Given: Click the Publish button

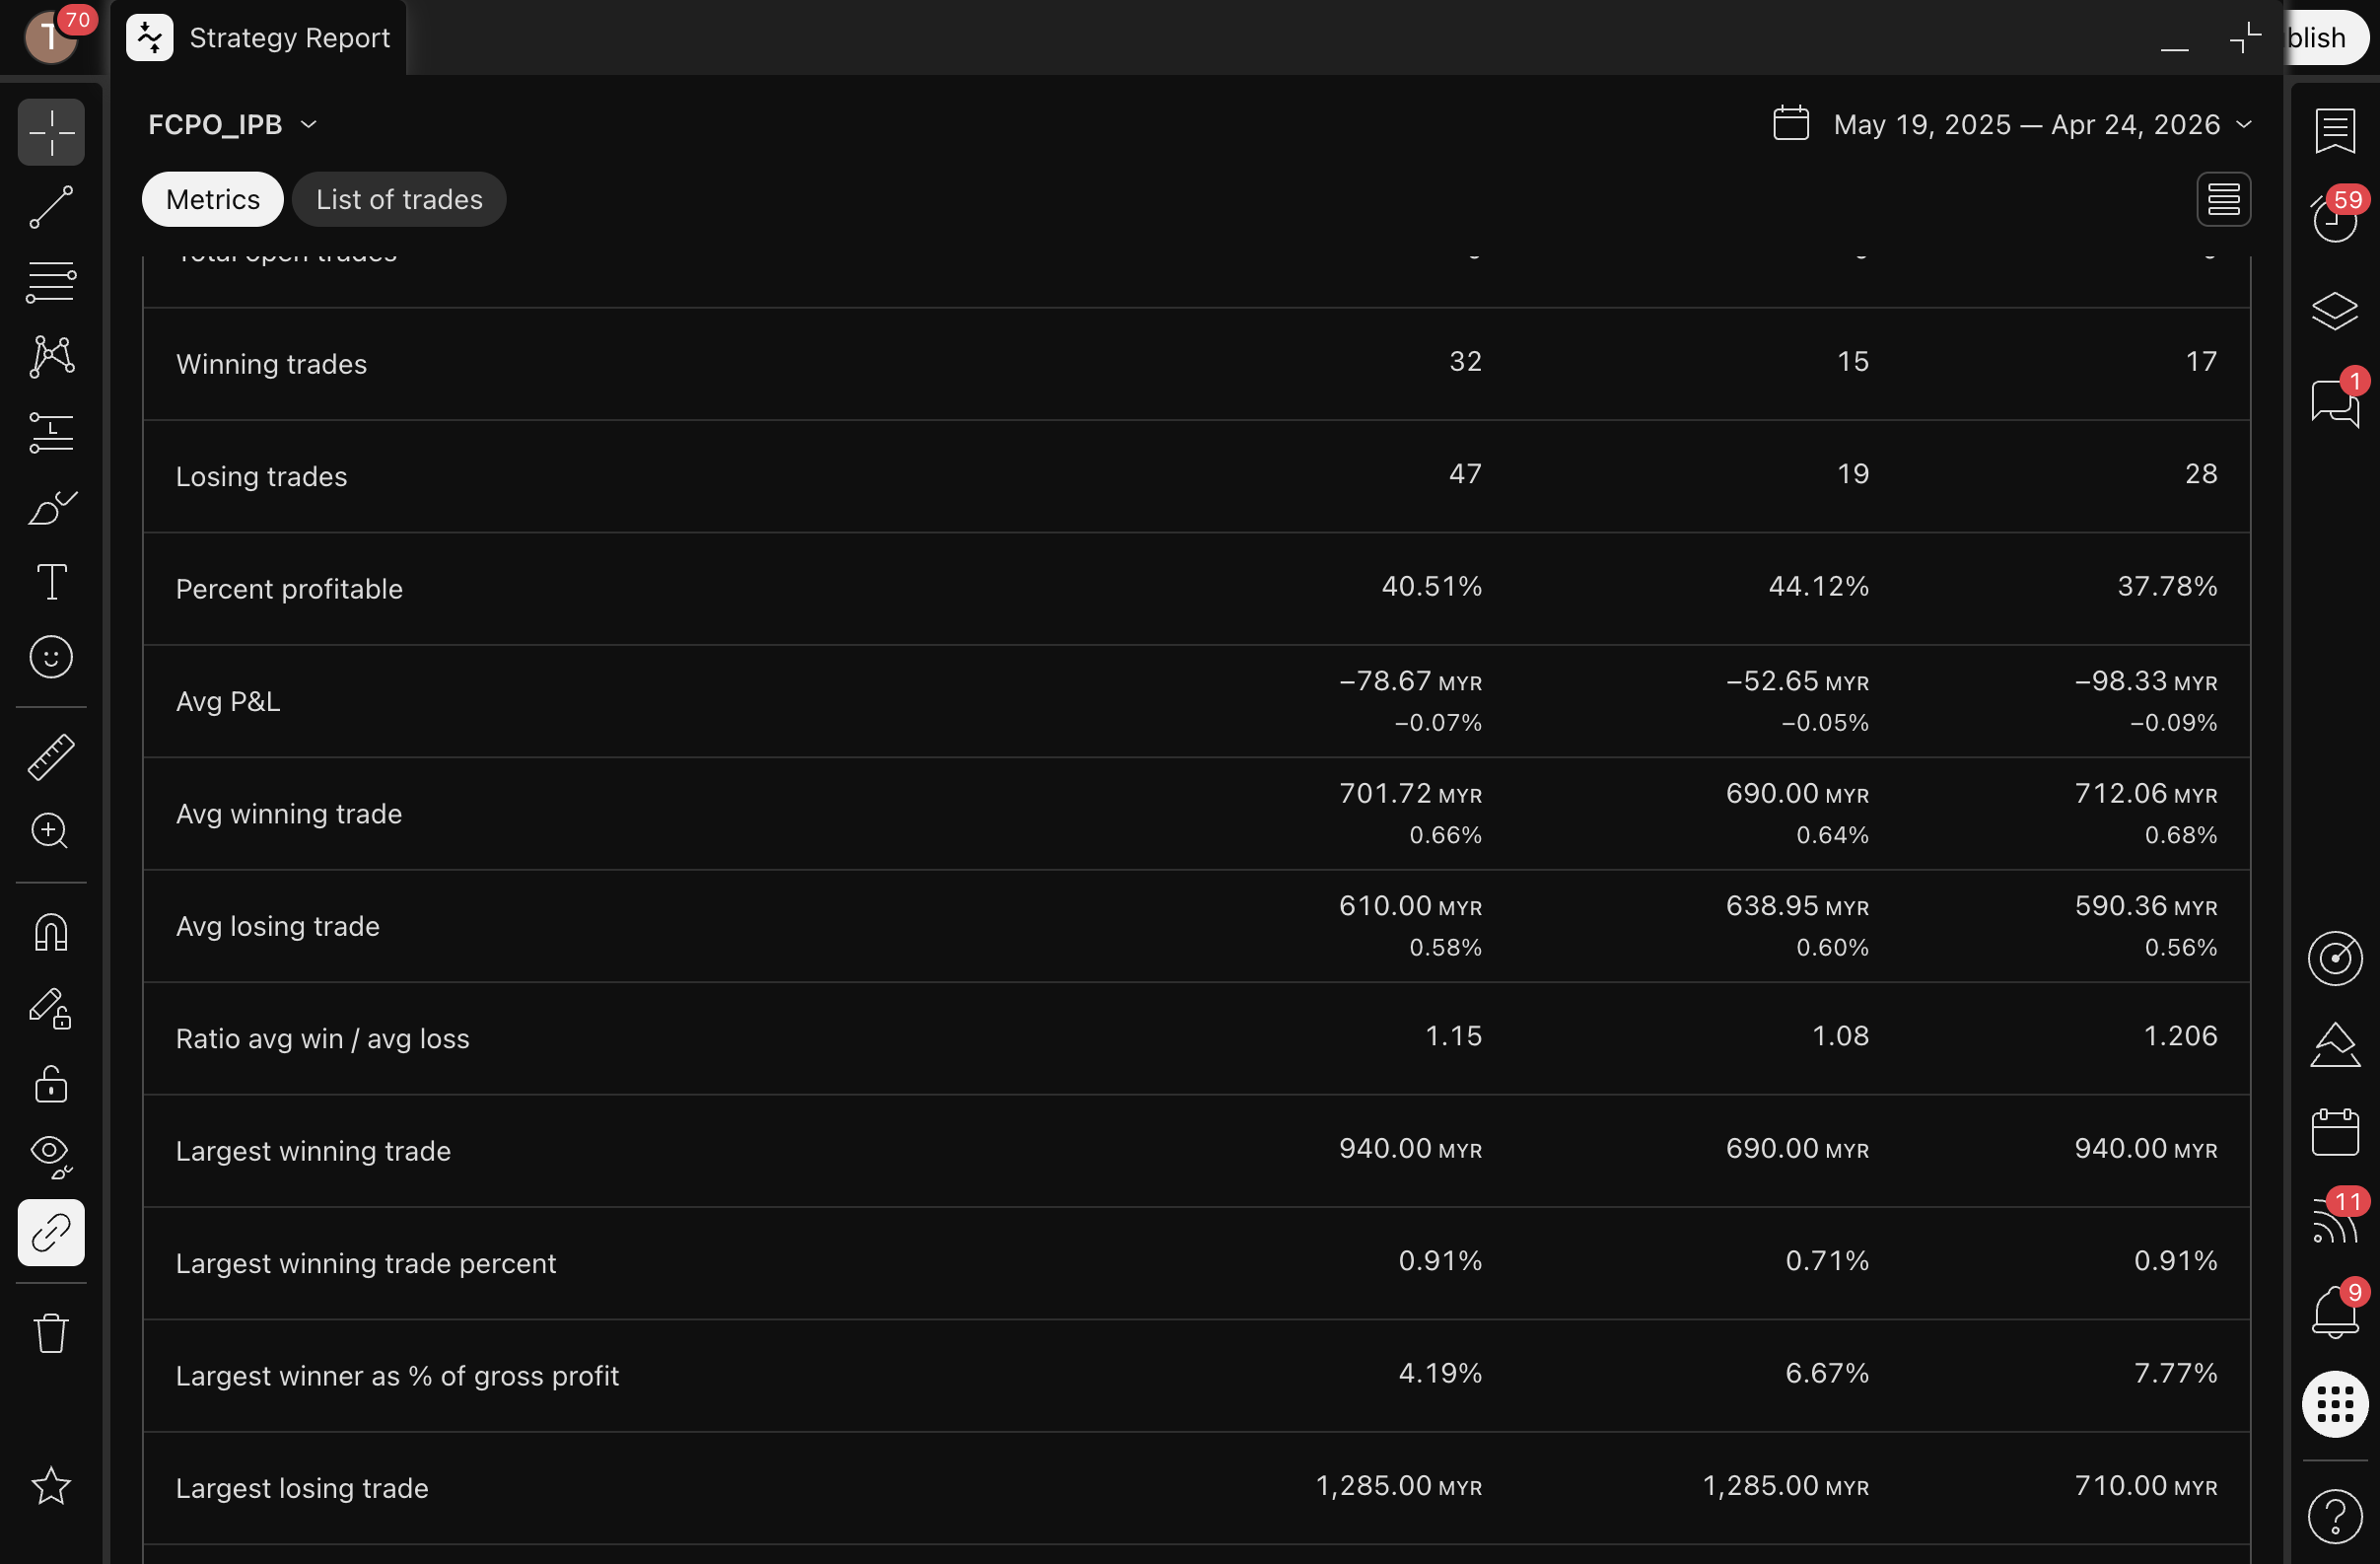Looking at the screenshot, I should coord(2324,38).
